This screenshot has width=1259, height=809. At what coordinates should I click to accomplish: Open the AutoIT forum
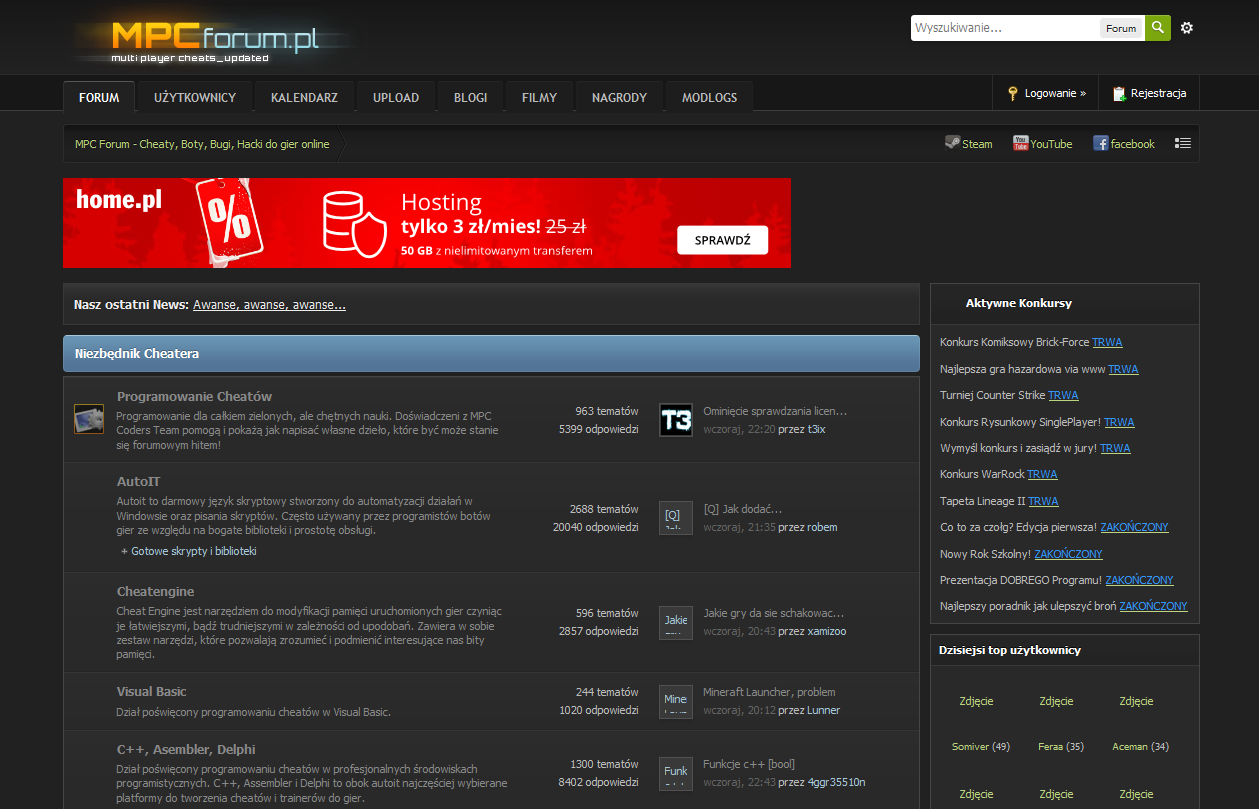click(138, 481)
